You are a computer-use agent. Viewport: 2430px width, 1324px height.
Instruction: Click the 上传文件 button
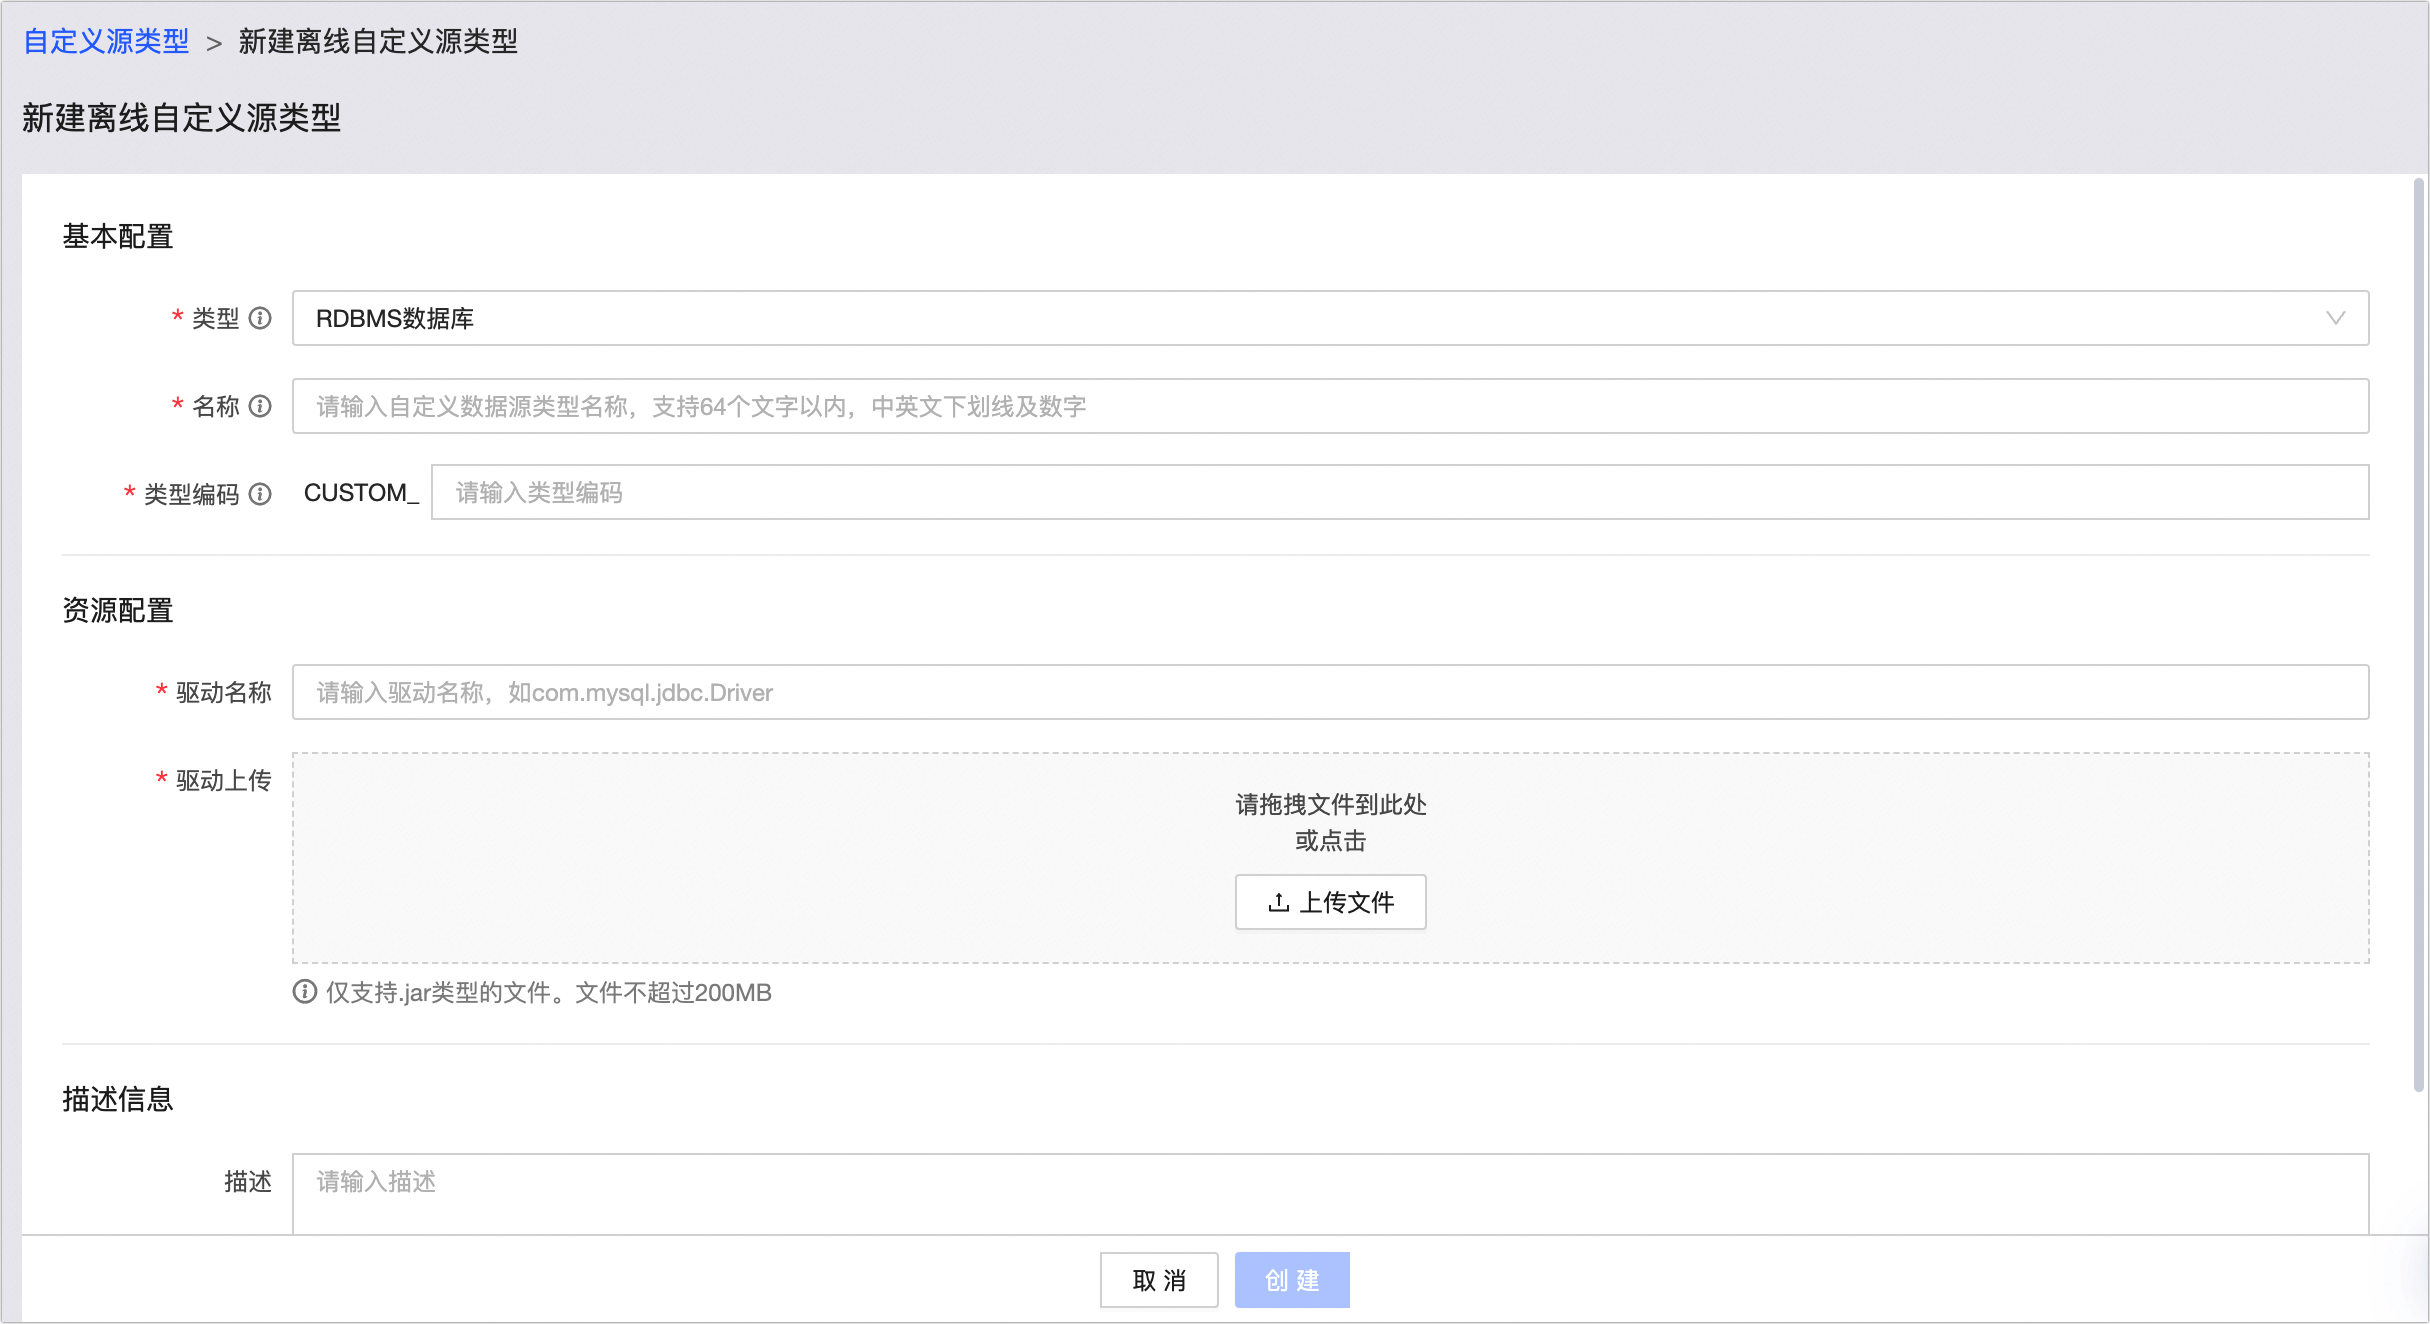[1330, 902]
